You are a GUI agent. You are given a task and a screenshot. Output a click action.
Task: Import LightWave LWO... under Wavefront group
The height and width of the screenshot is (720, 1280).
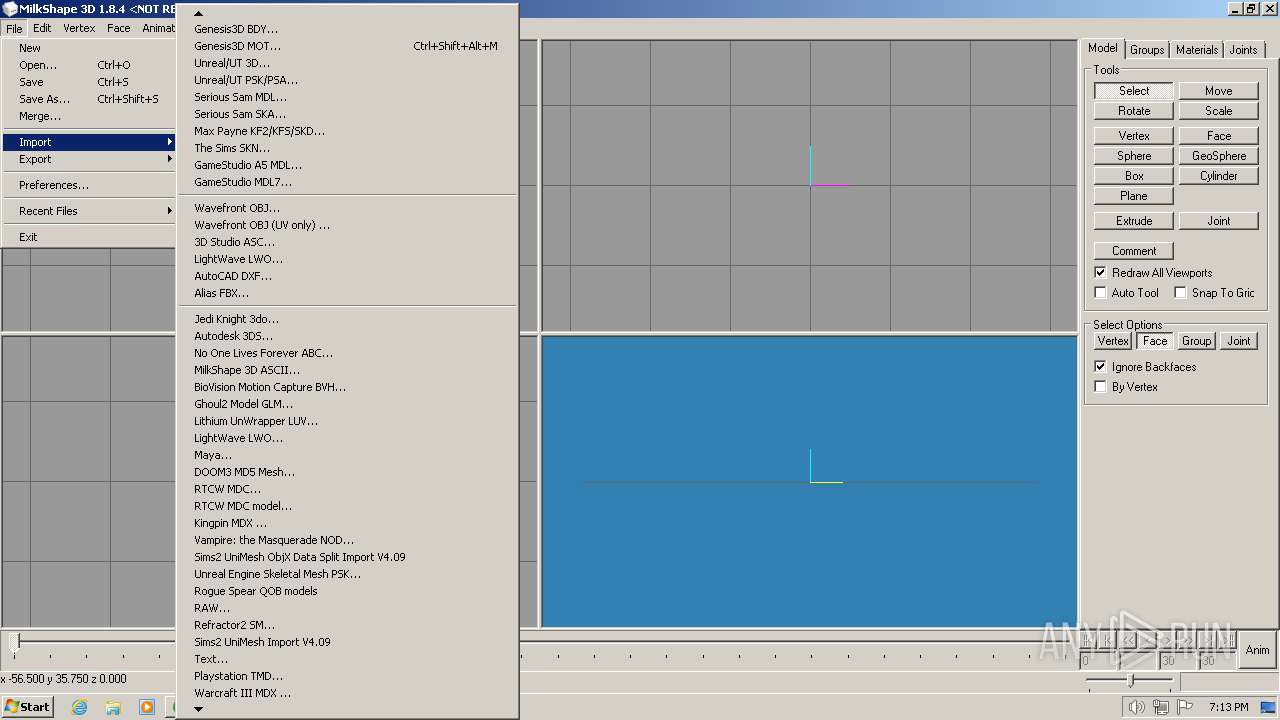click(347, 259)
